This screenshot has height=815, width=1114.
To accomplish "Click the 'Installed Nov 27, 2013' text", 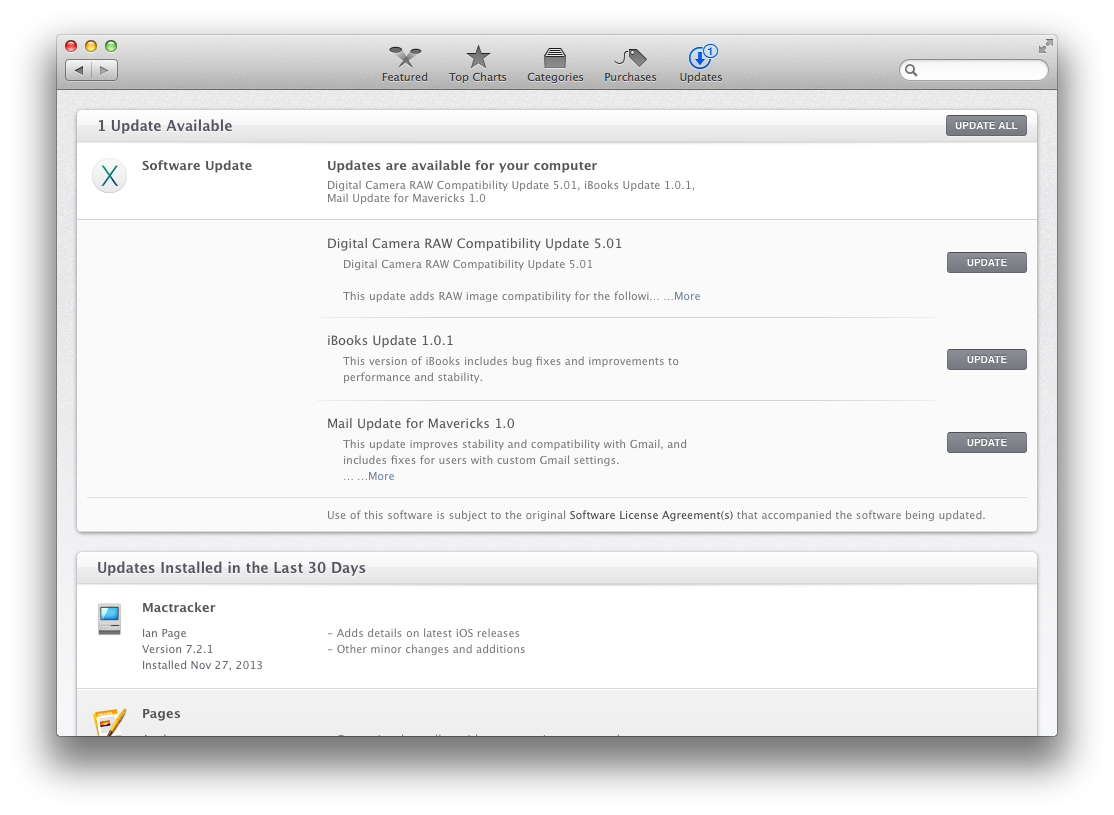I will point(202,665).
